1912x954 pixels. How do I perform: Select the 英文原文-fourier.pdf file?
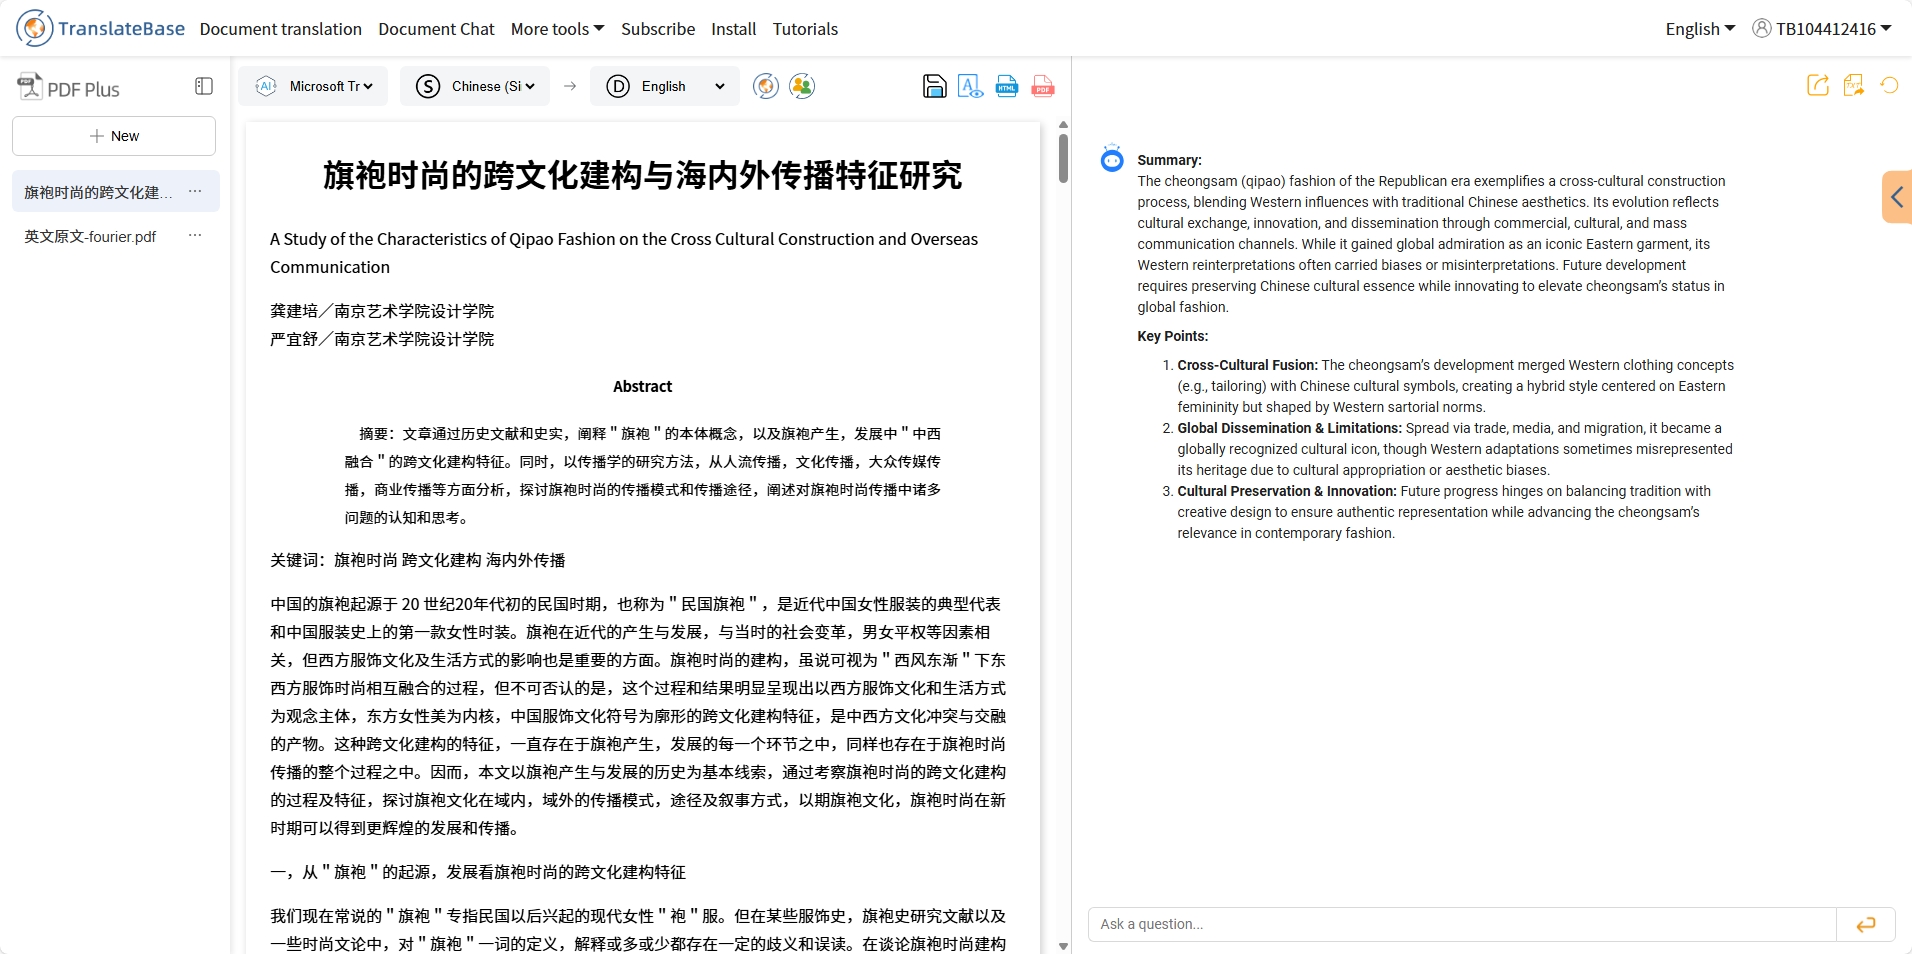coord(90,237)
